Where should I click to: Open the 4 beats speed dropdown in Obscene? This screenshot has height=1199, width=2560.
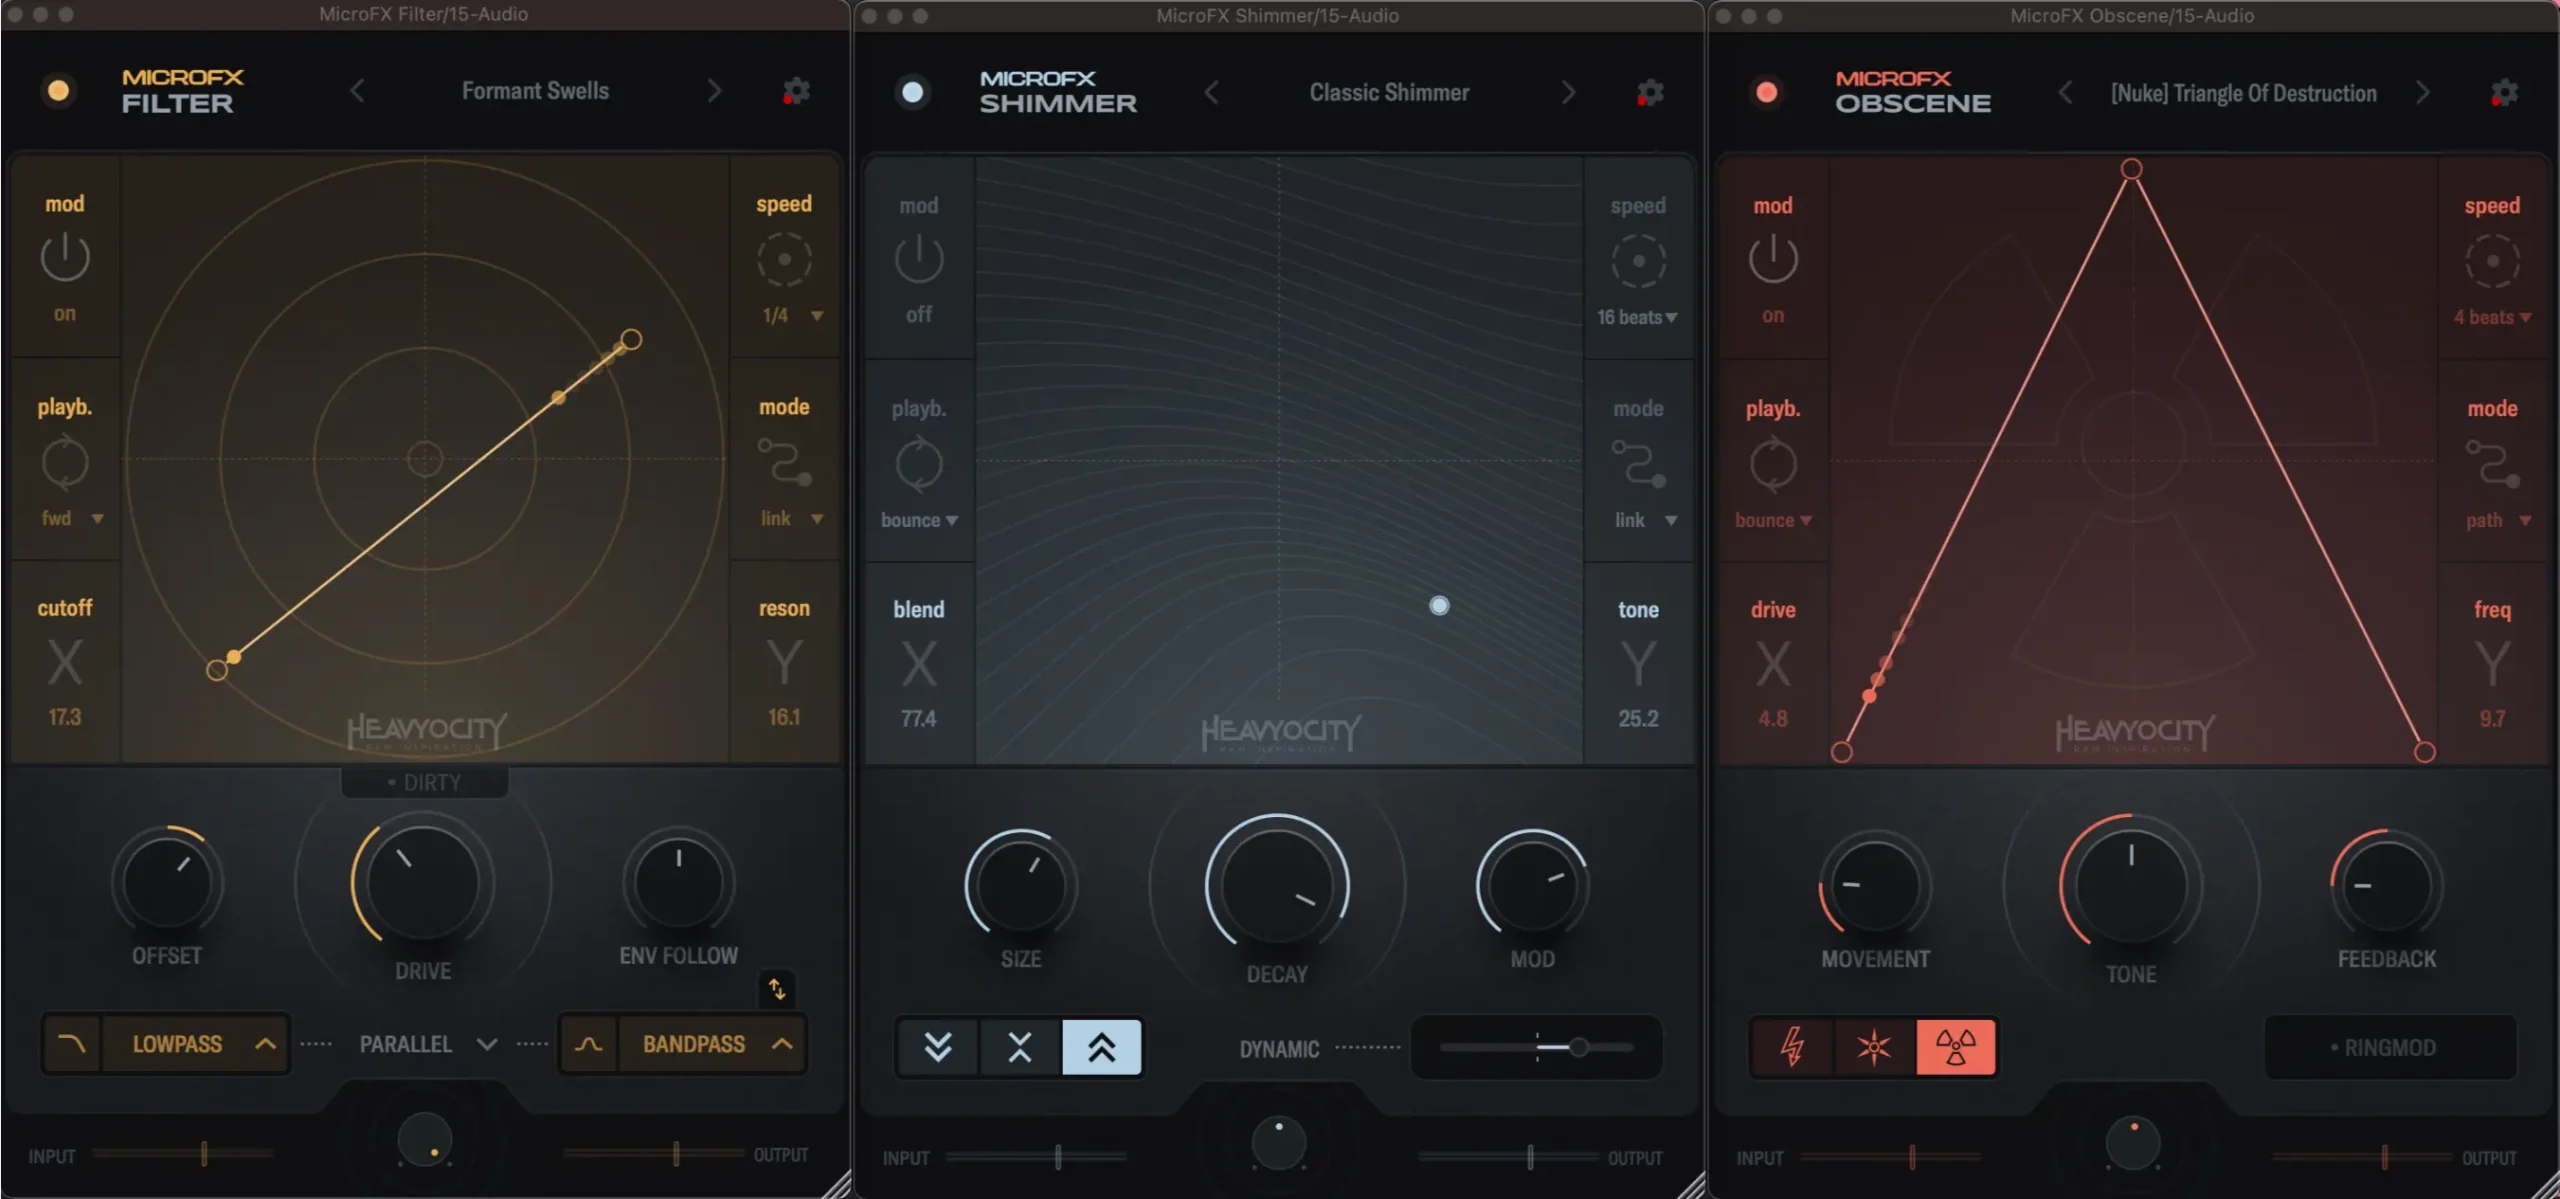point(2492,317)
